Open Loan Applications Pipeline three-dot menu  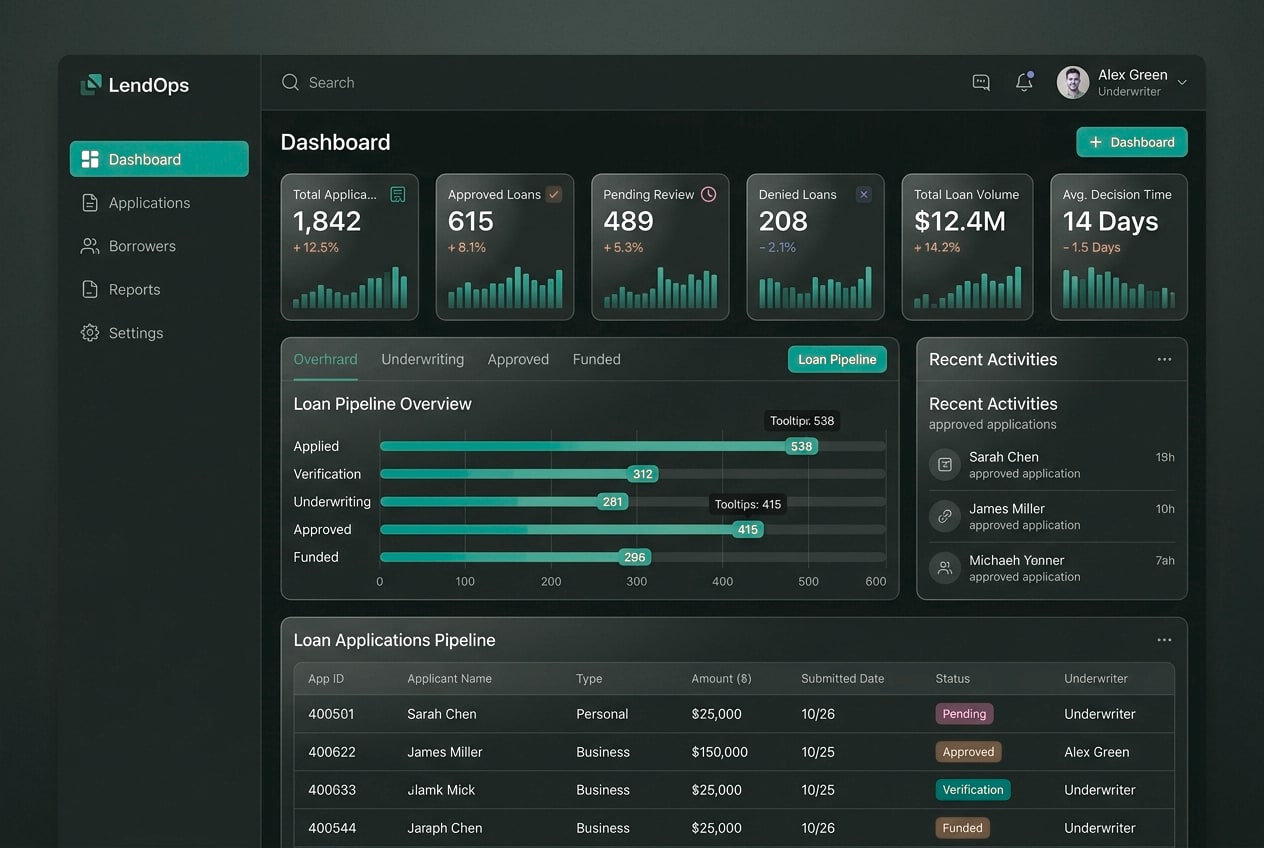pos(1164,640)
